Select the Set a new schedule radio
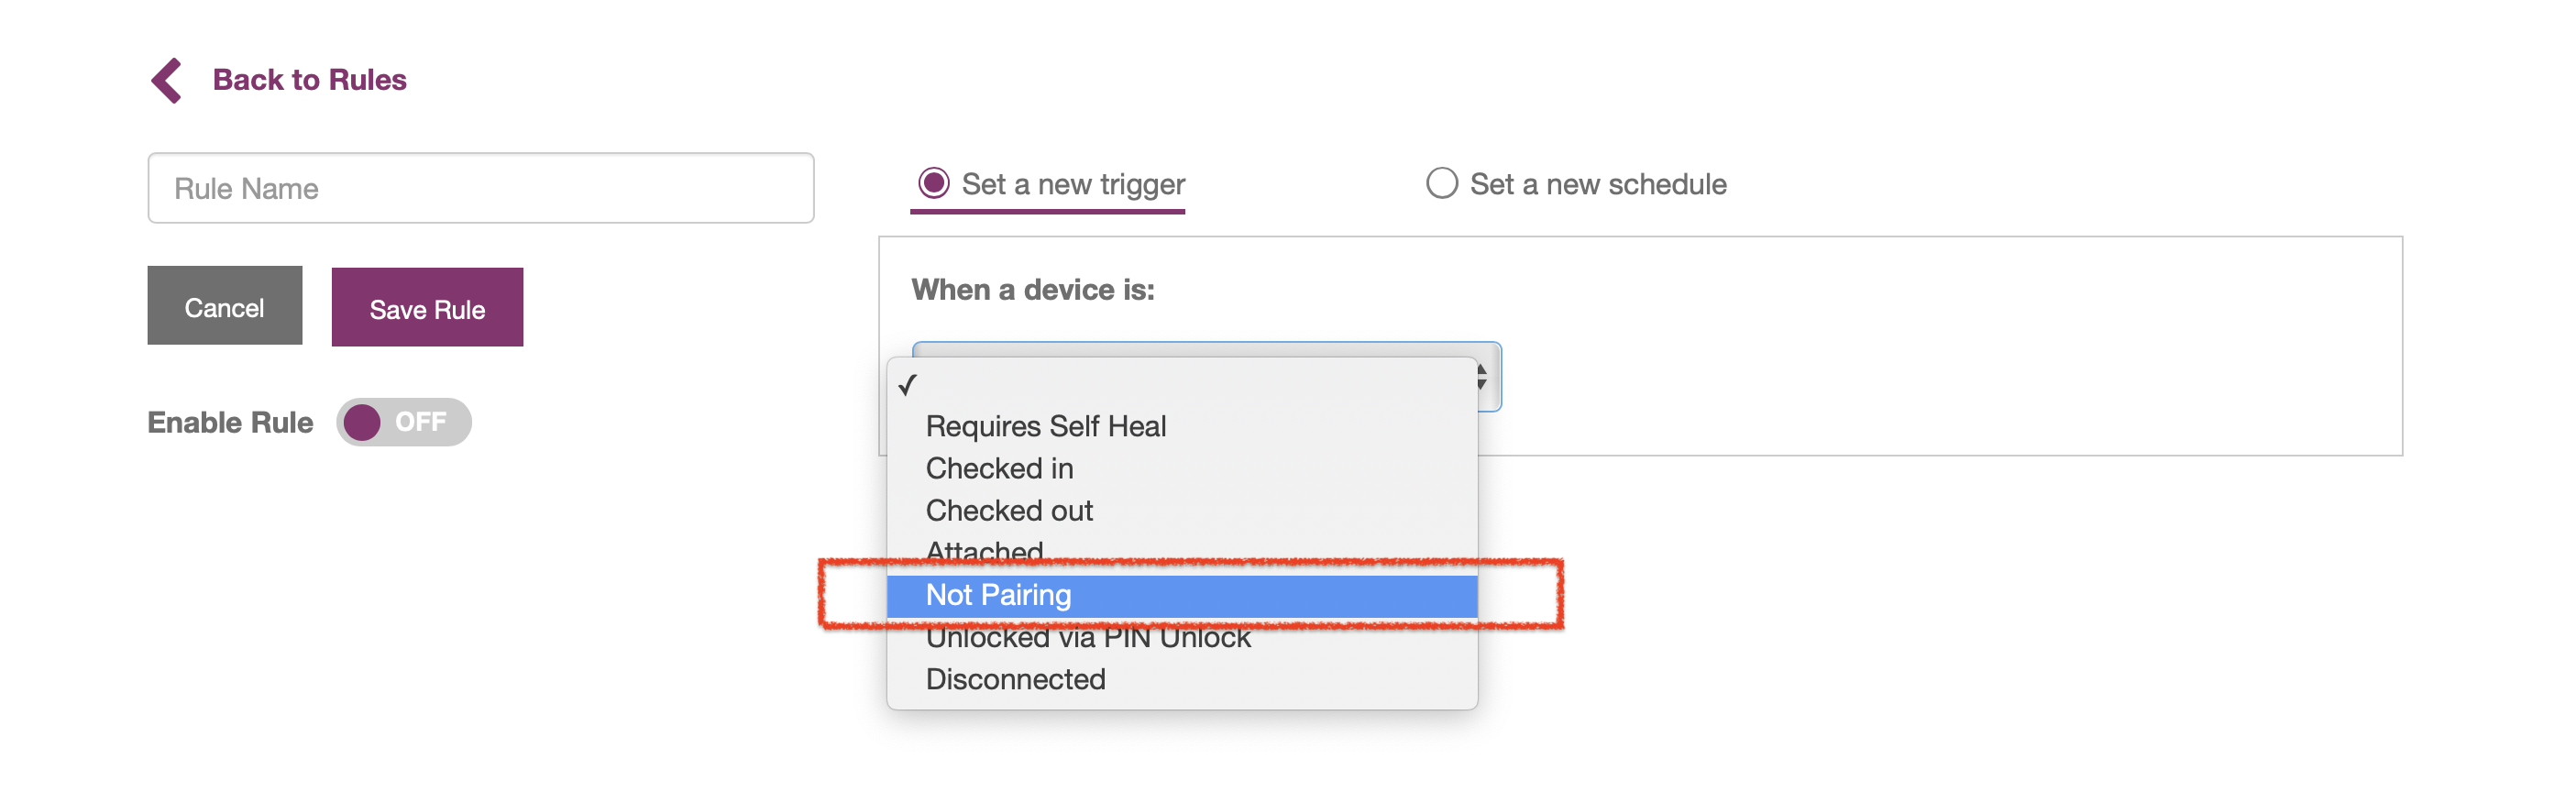Viewport: 2576px width, 792px height. tap(1441, 183)
